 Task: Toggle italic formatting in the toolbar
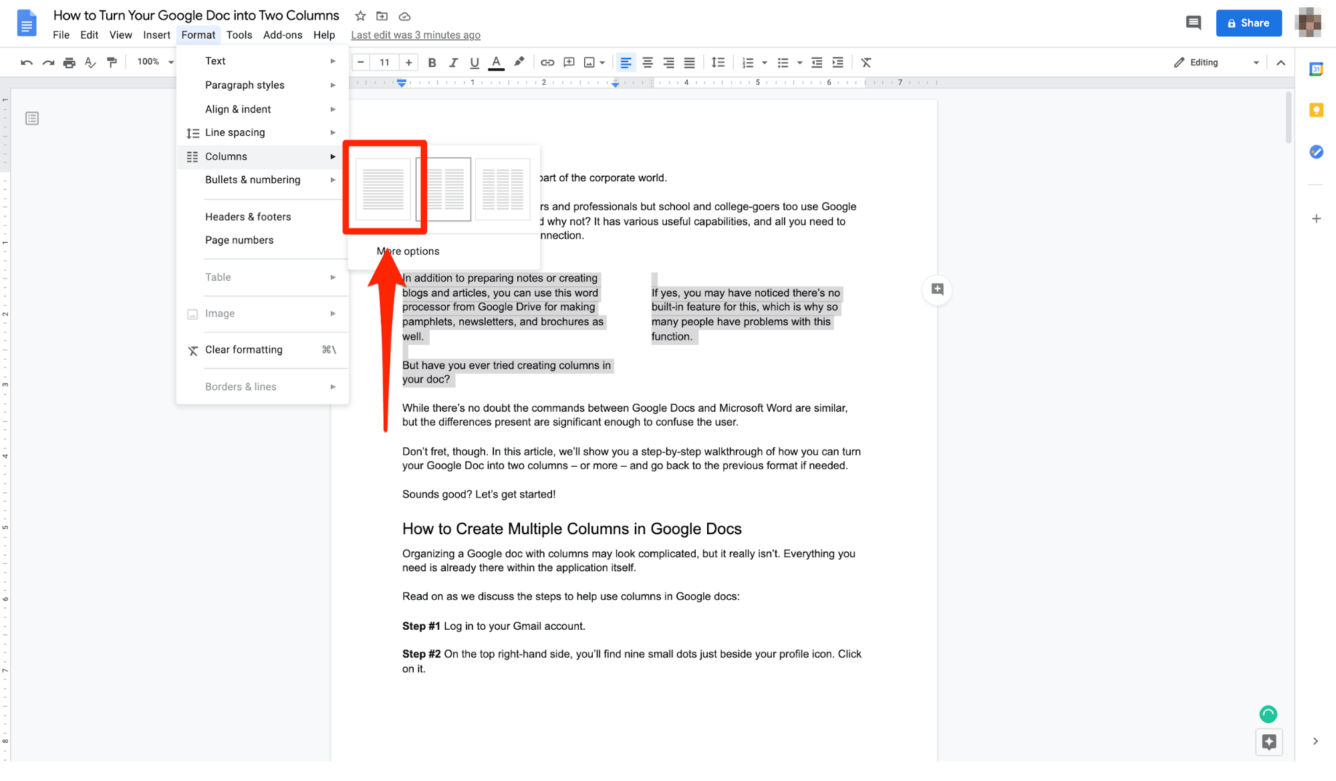click(x=453, y=62)
